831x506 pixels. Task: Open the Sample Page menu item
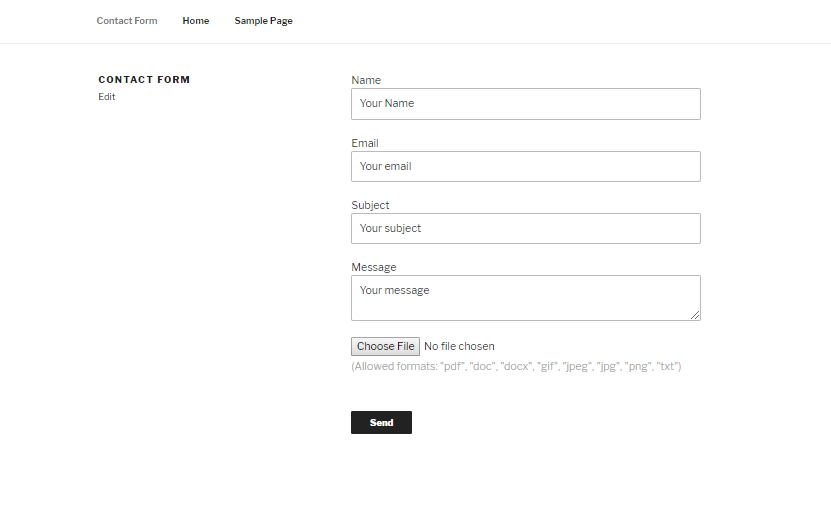coord(263,21)
